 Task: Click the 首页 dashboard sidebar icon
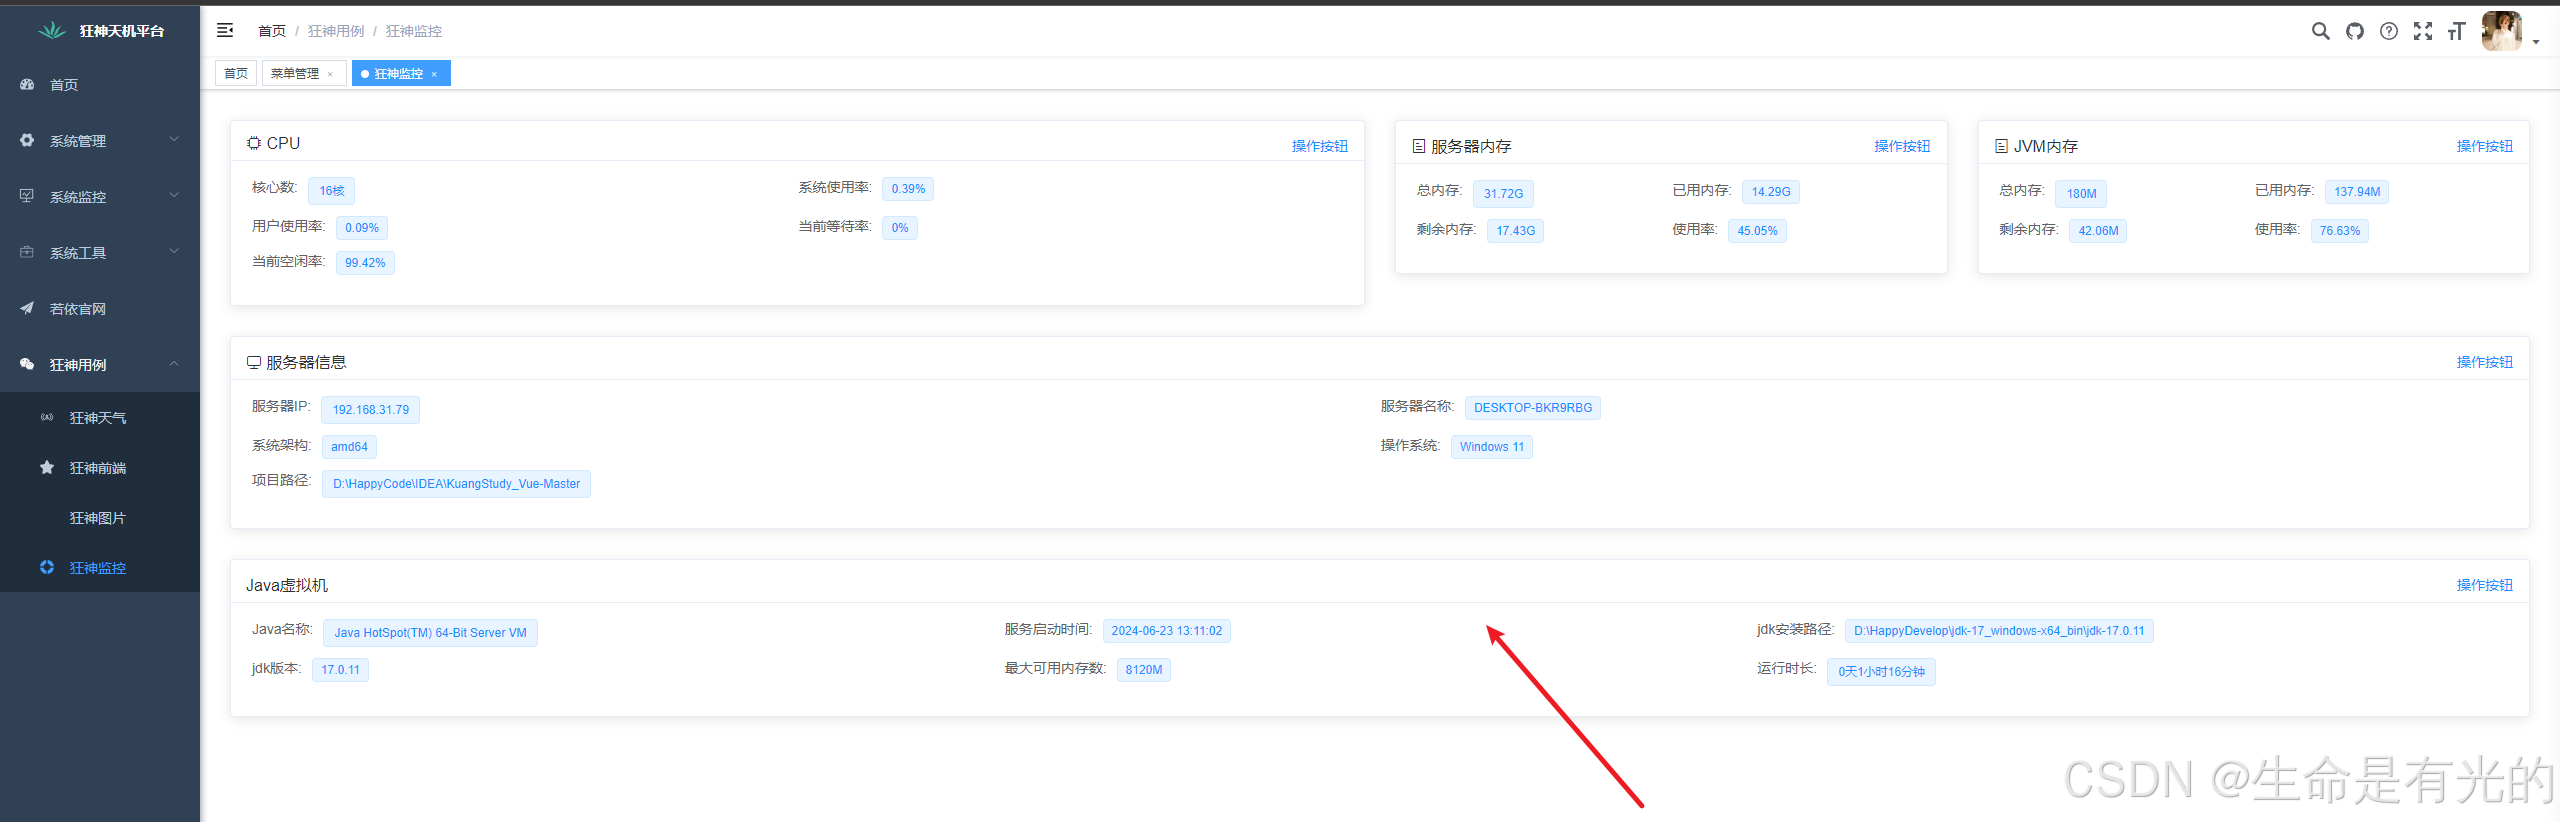click(x=27, y=85)
